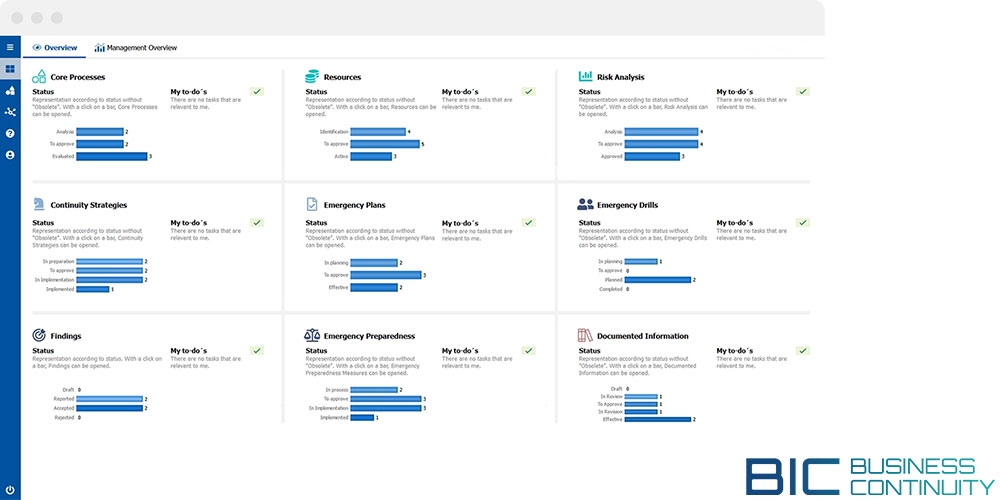
Task: Click the Documented Information books icon
Action: [585, 335]
